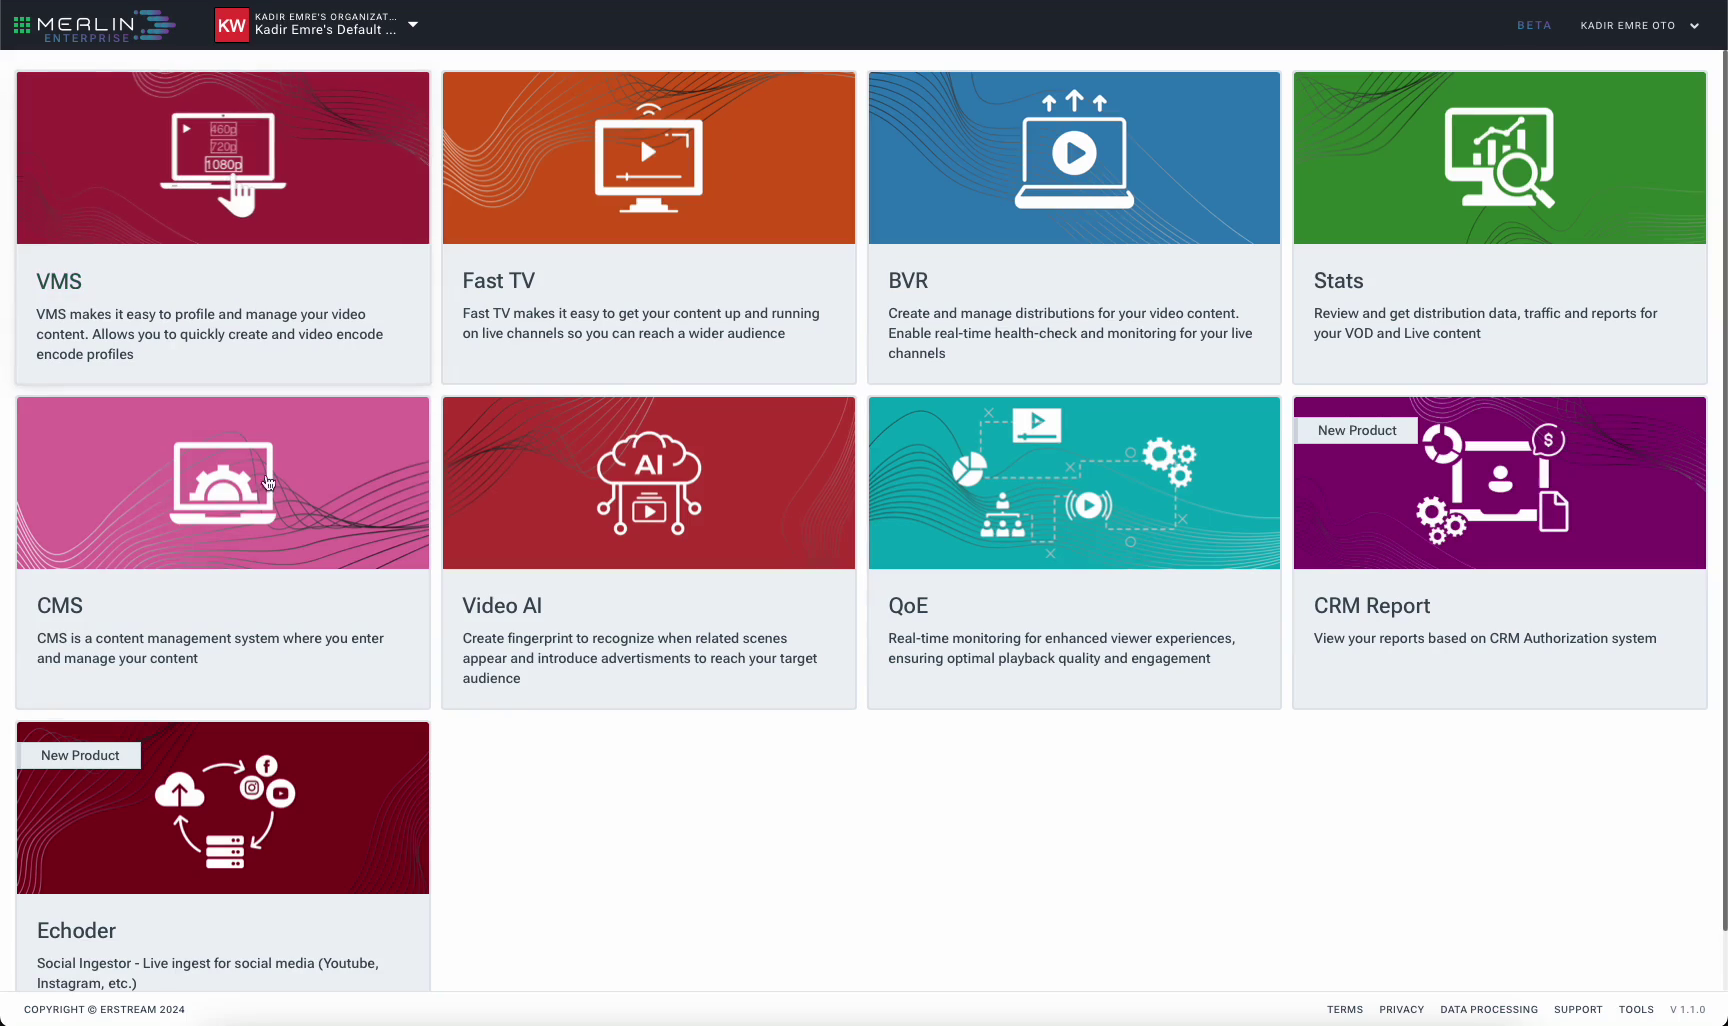
Task: Click the Echoder cloud upload icon
Action: pos(225,812)
